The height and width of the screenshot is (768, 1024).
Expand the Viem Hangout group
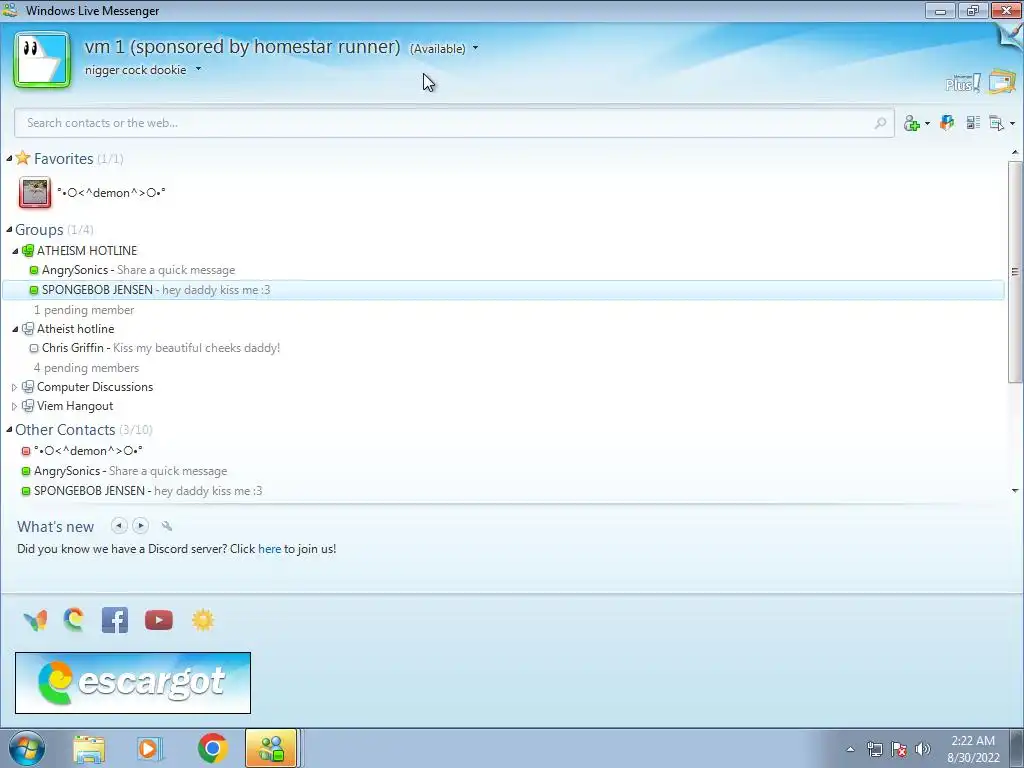tap(14, 406)
